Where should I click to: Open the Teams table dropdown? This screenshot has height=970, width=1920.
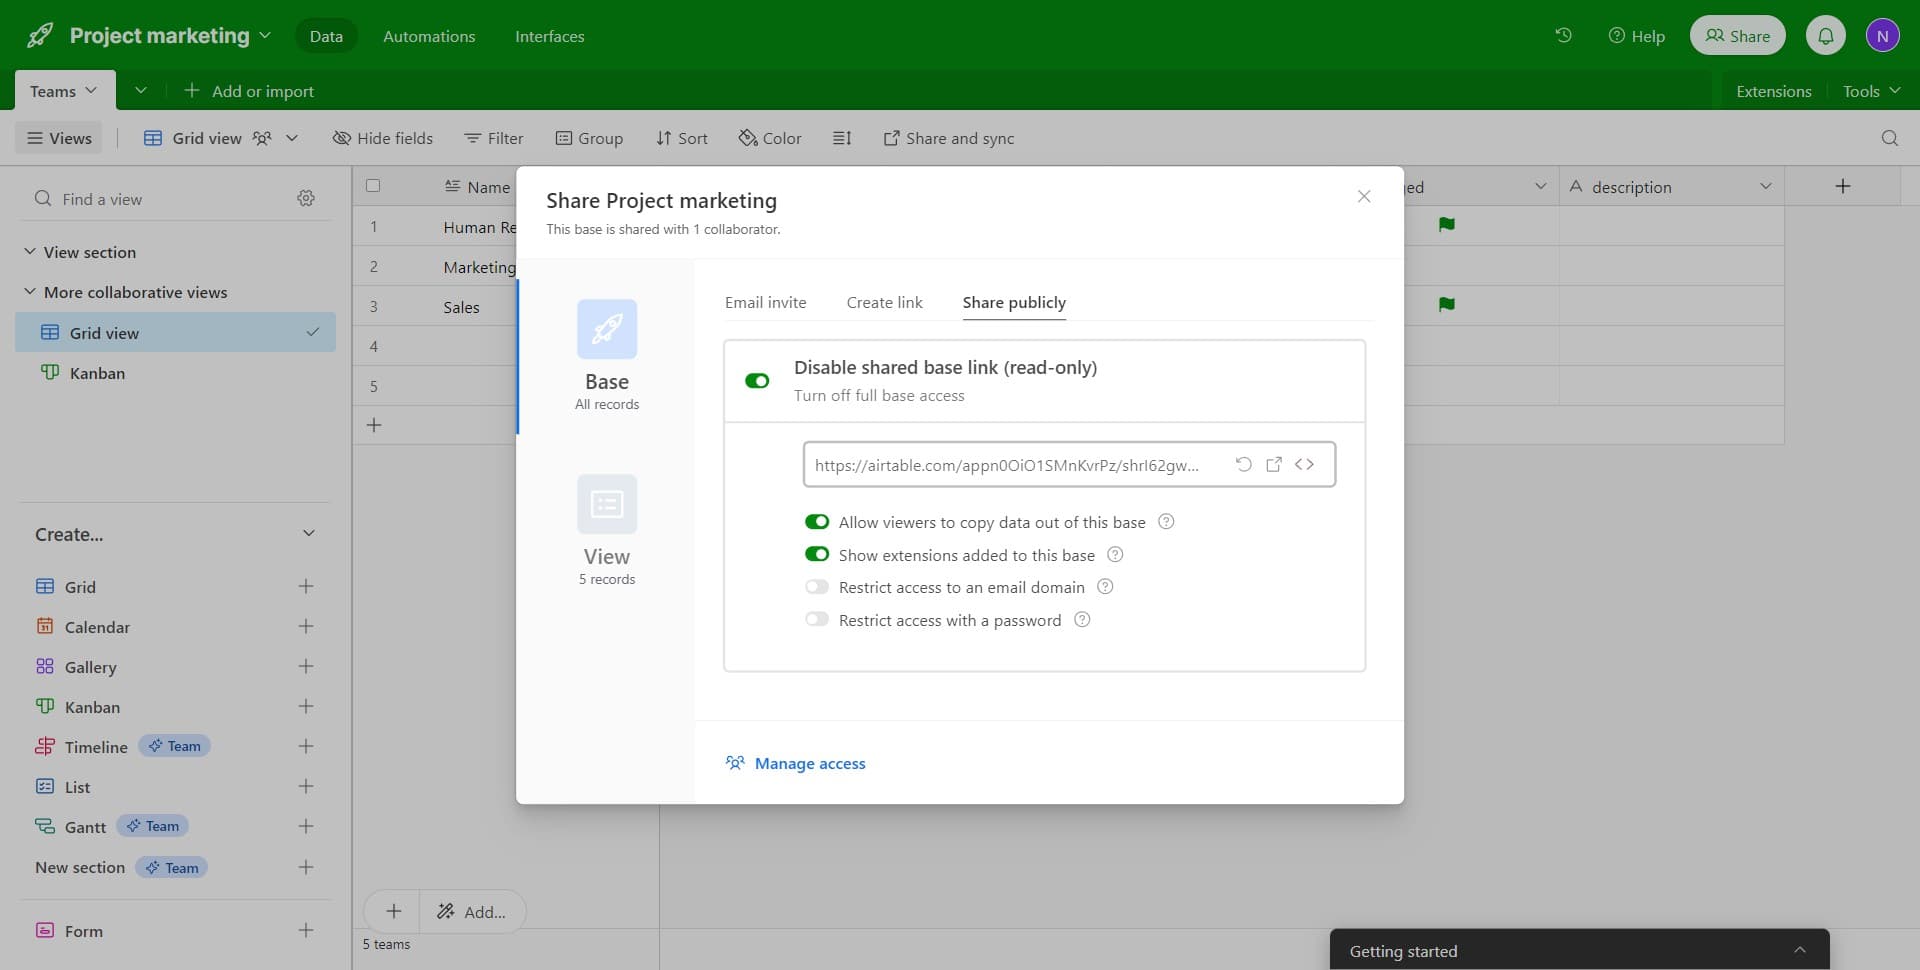(91, 90)
